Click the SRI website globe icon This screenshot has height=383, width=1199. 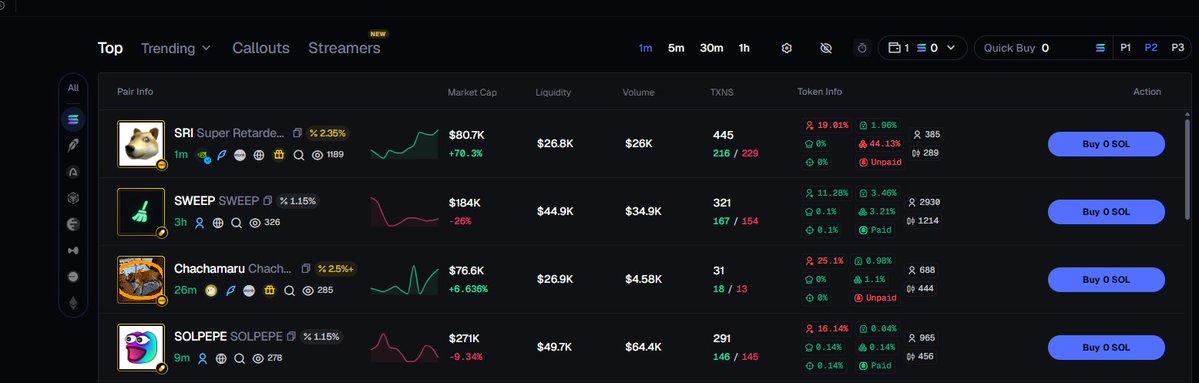[259, 154]
